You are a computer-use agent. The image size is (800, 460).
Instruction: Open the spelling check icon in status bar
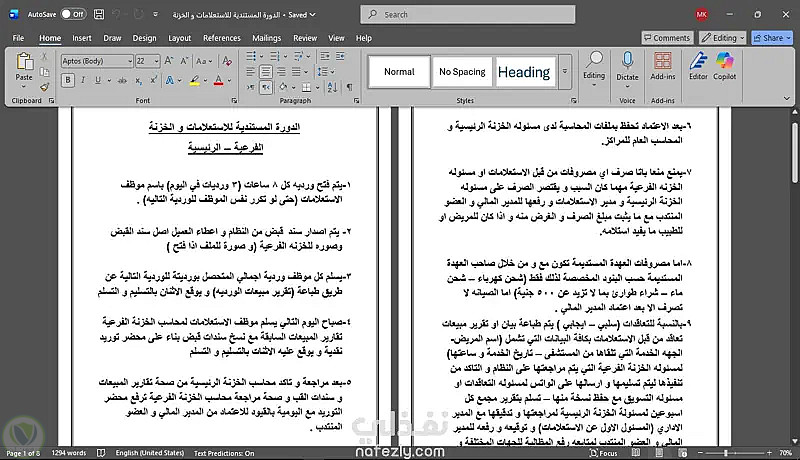(x=101, y=452)
